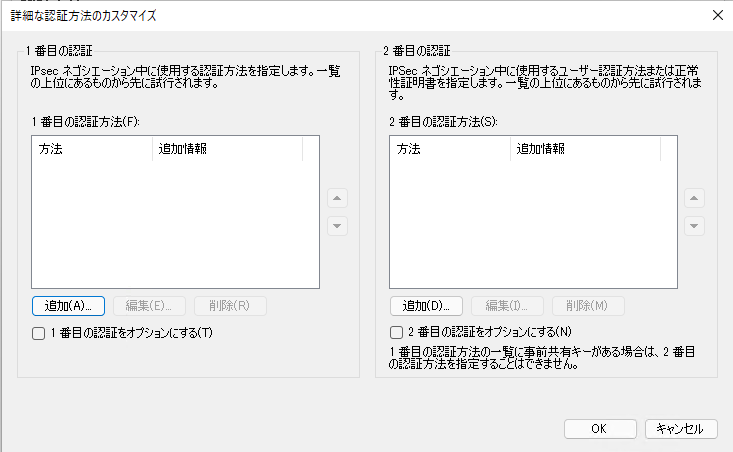Click 方法 column header in first list
The height and width of the screenshot is (452, 733).
[92, 149]
